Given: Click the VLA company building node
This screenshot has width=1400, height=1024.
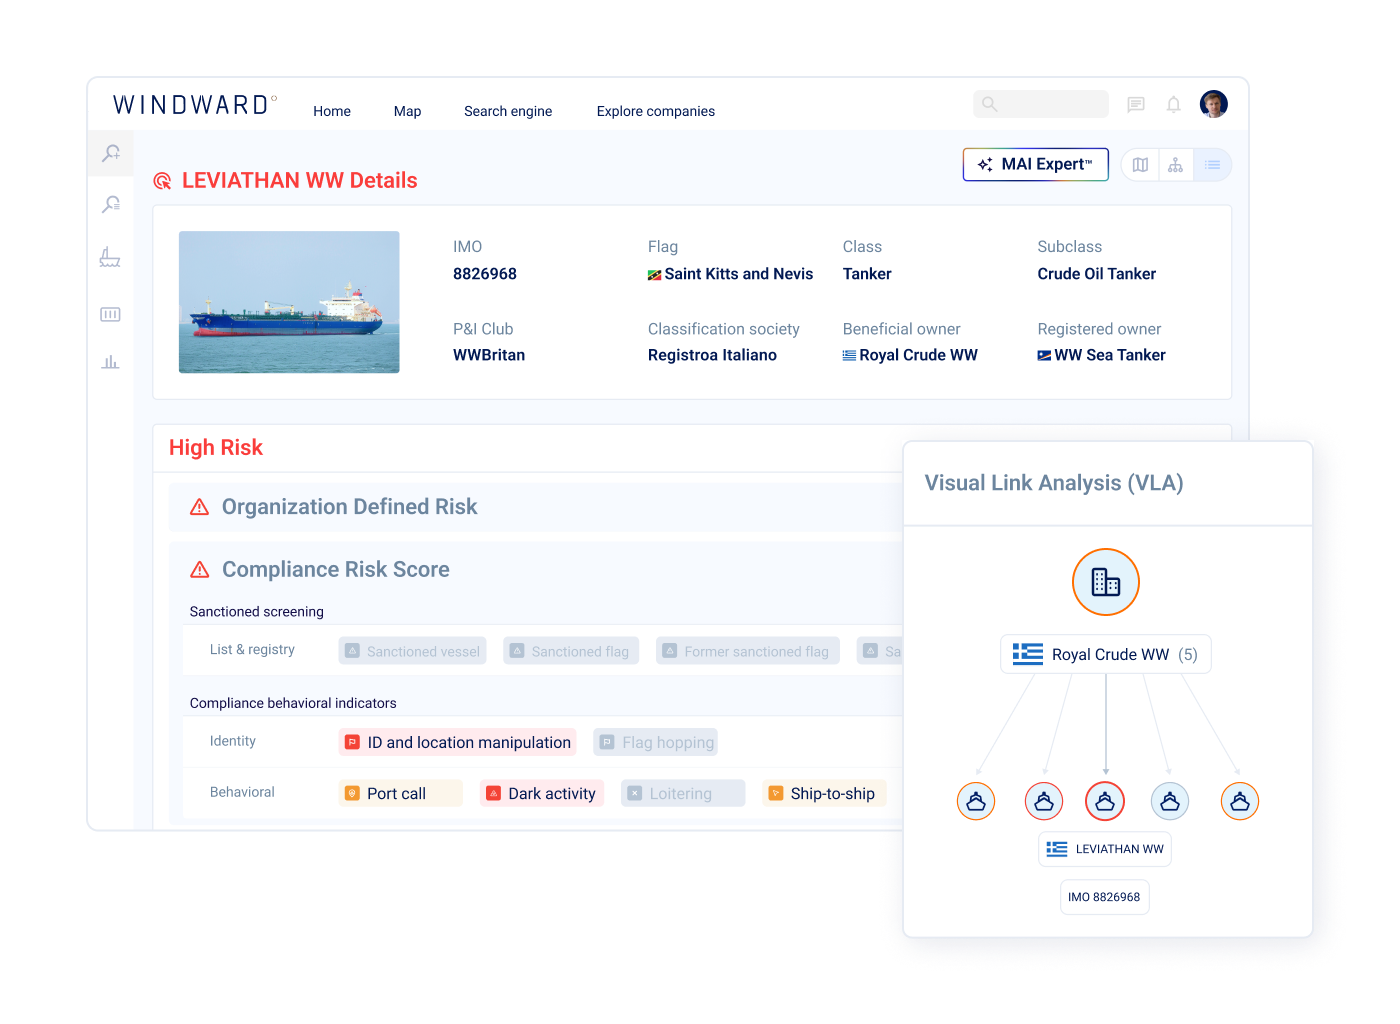Looking at the screenshot, I should (1106, 582).
